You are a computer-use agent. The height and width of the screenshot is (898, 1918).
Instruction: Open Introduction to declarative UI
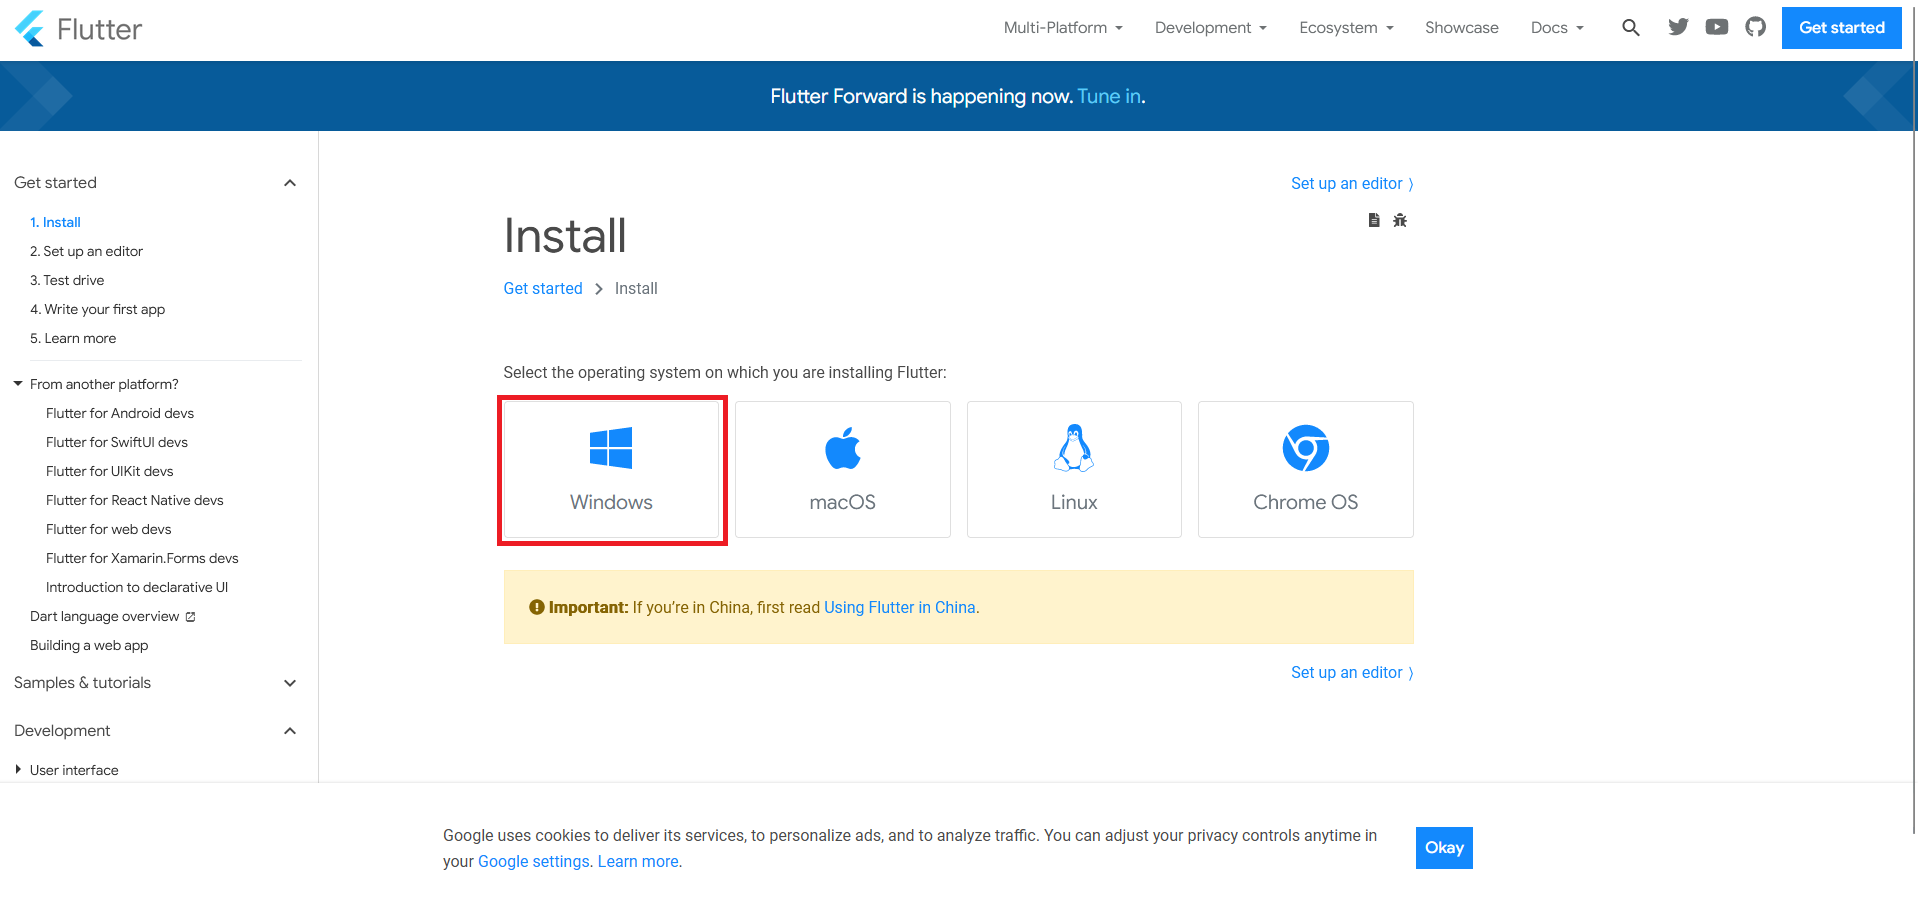(x=137, y=587)
